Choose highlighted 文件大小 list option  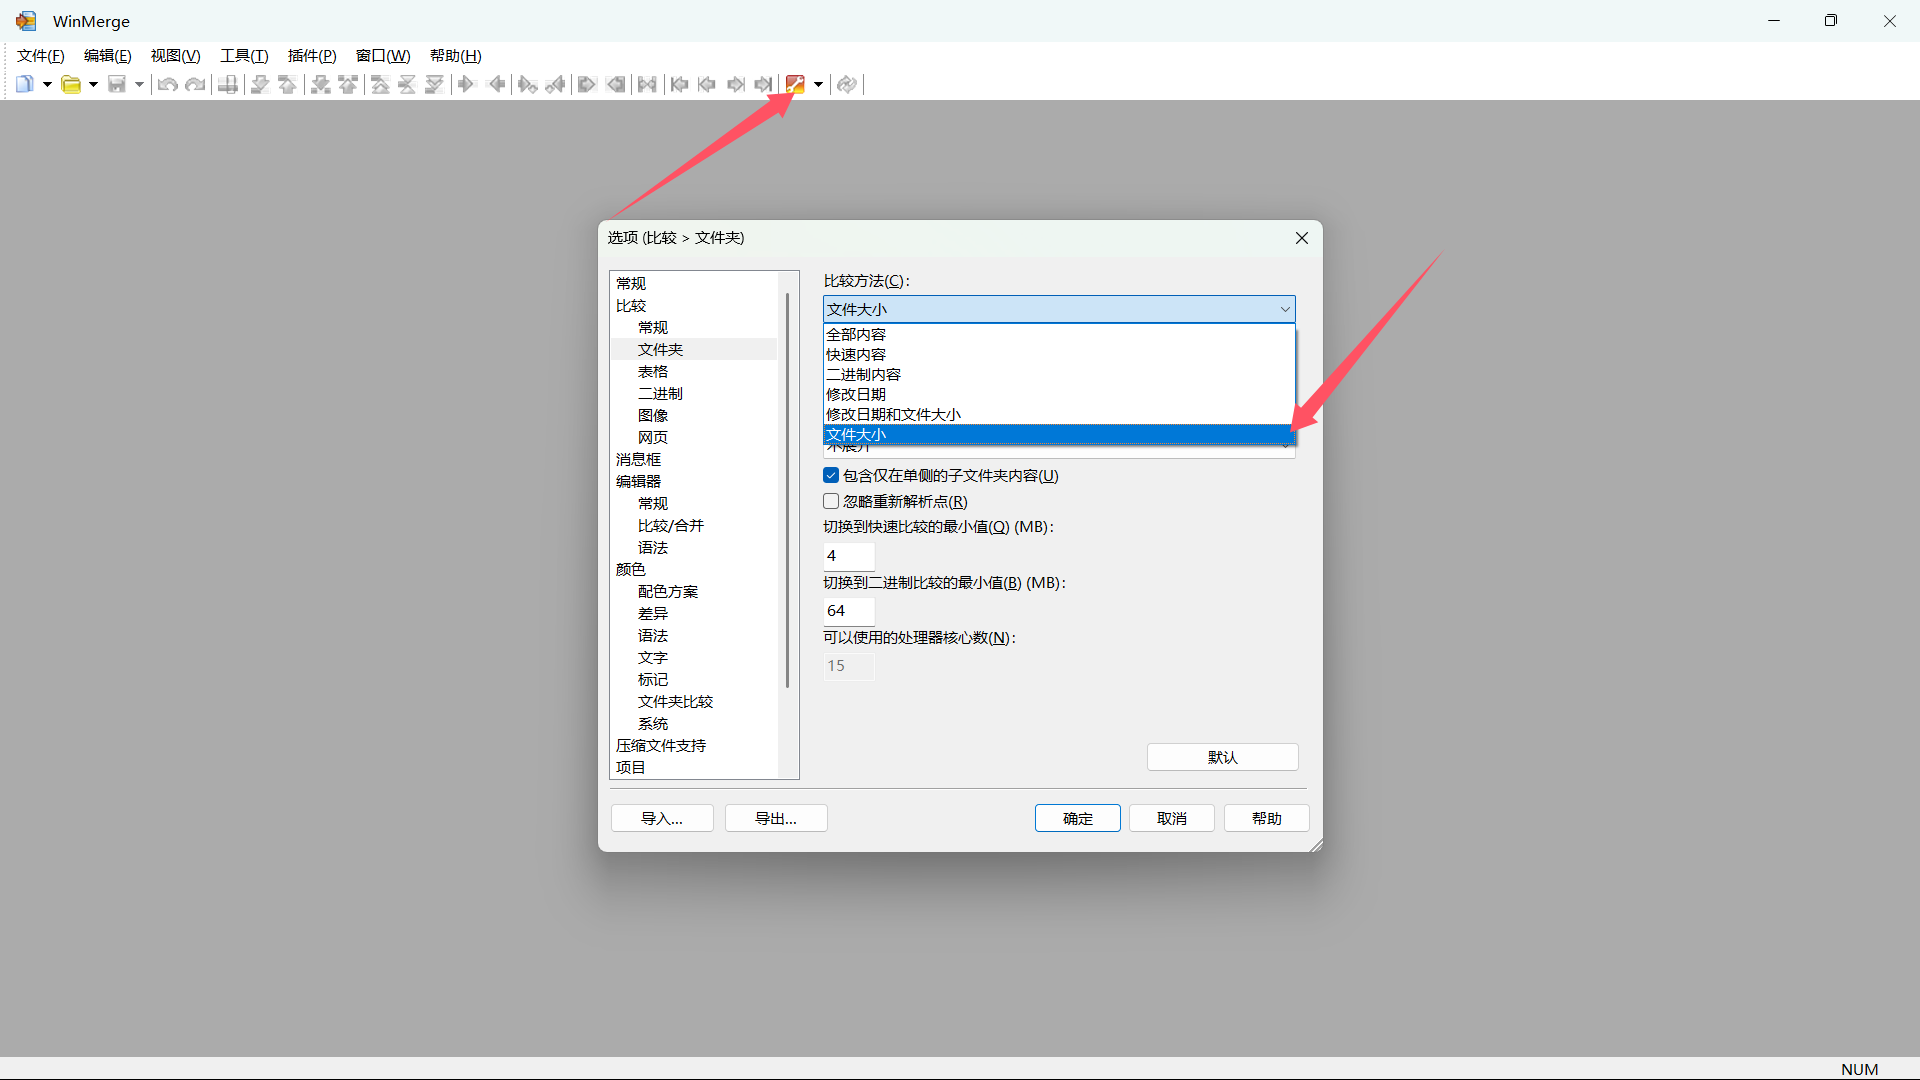(1059, 435)
